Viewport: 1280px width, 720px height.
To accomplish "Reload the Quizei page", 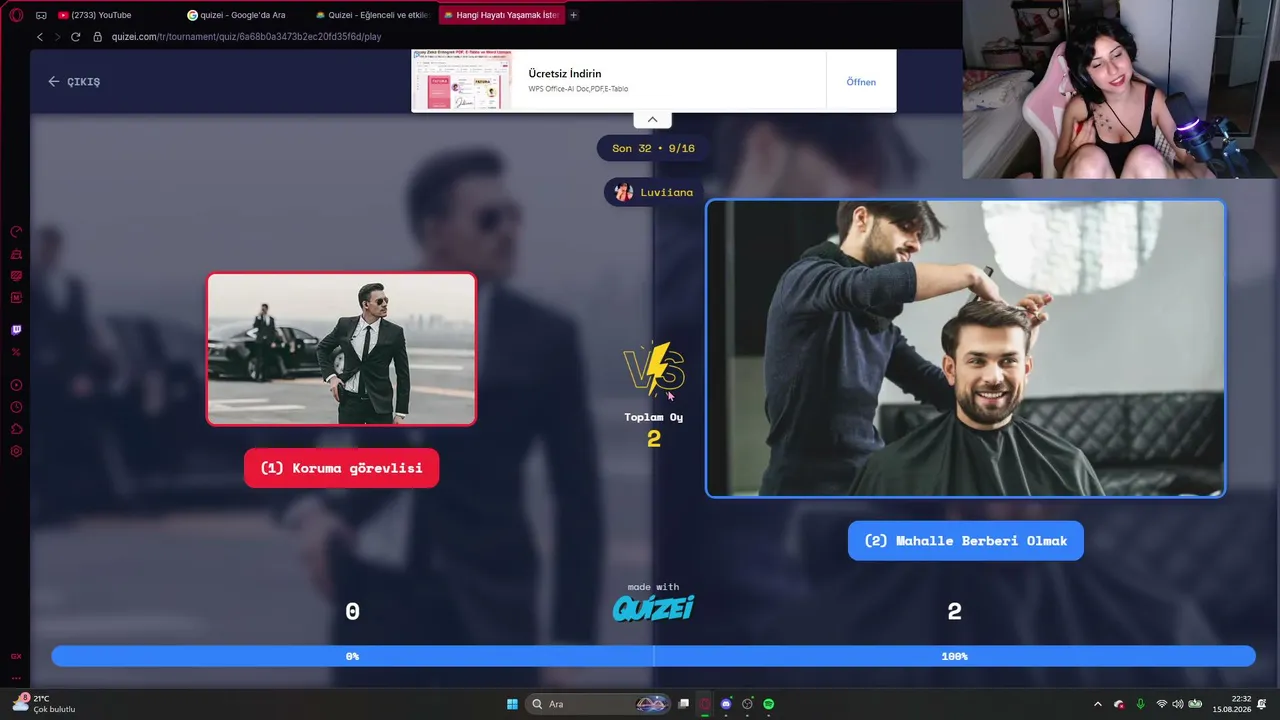I will tap(75, 37).
